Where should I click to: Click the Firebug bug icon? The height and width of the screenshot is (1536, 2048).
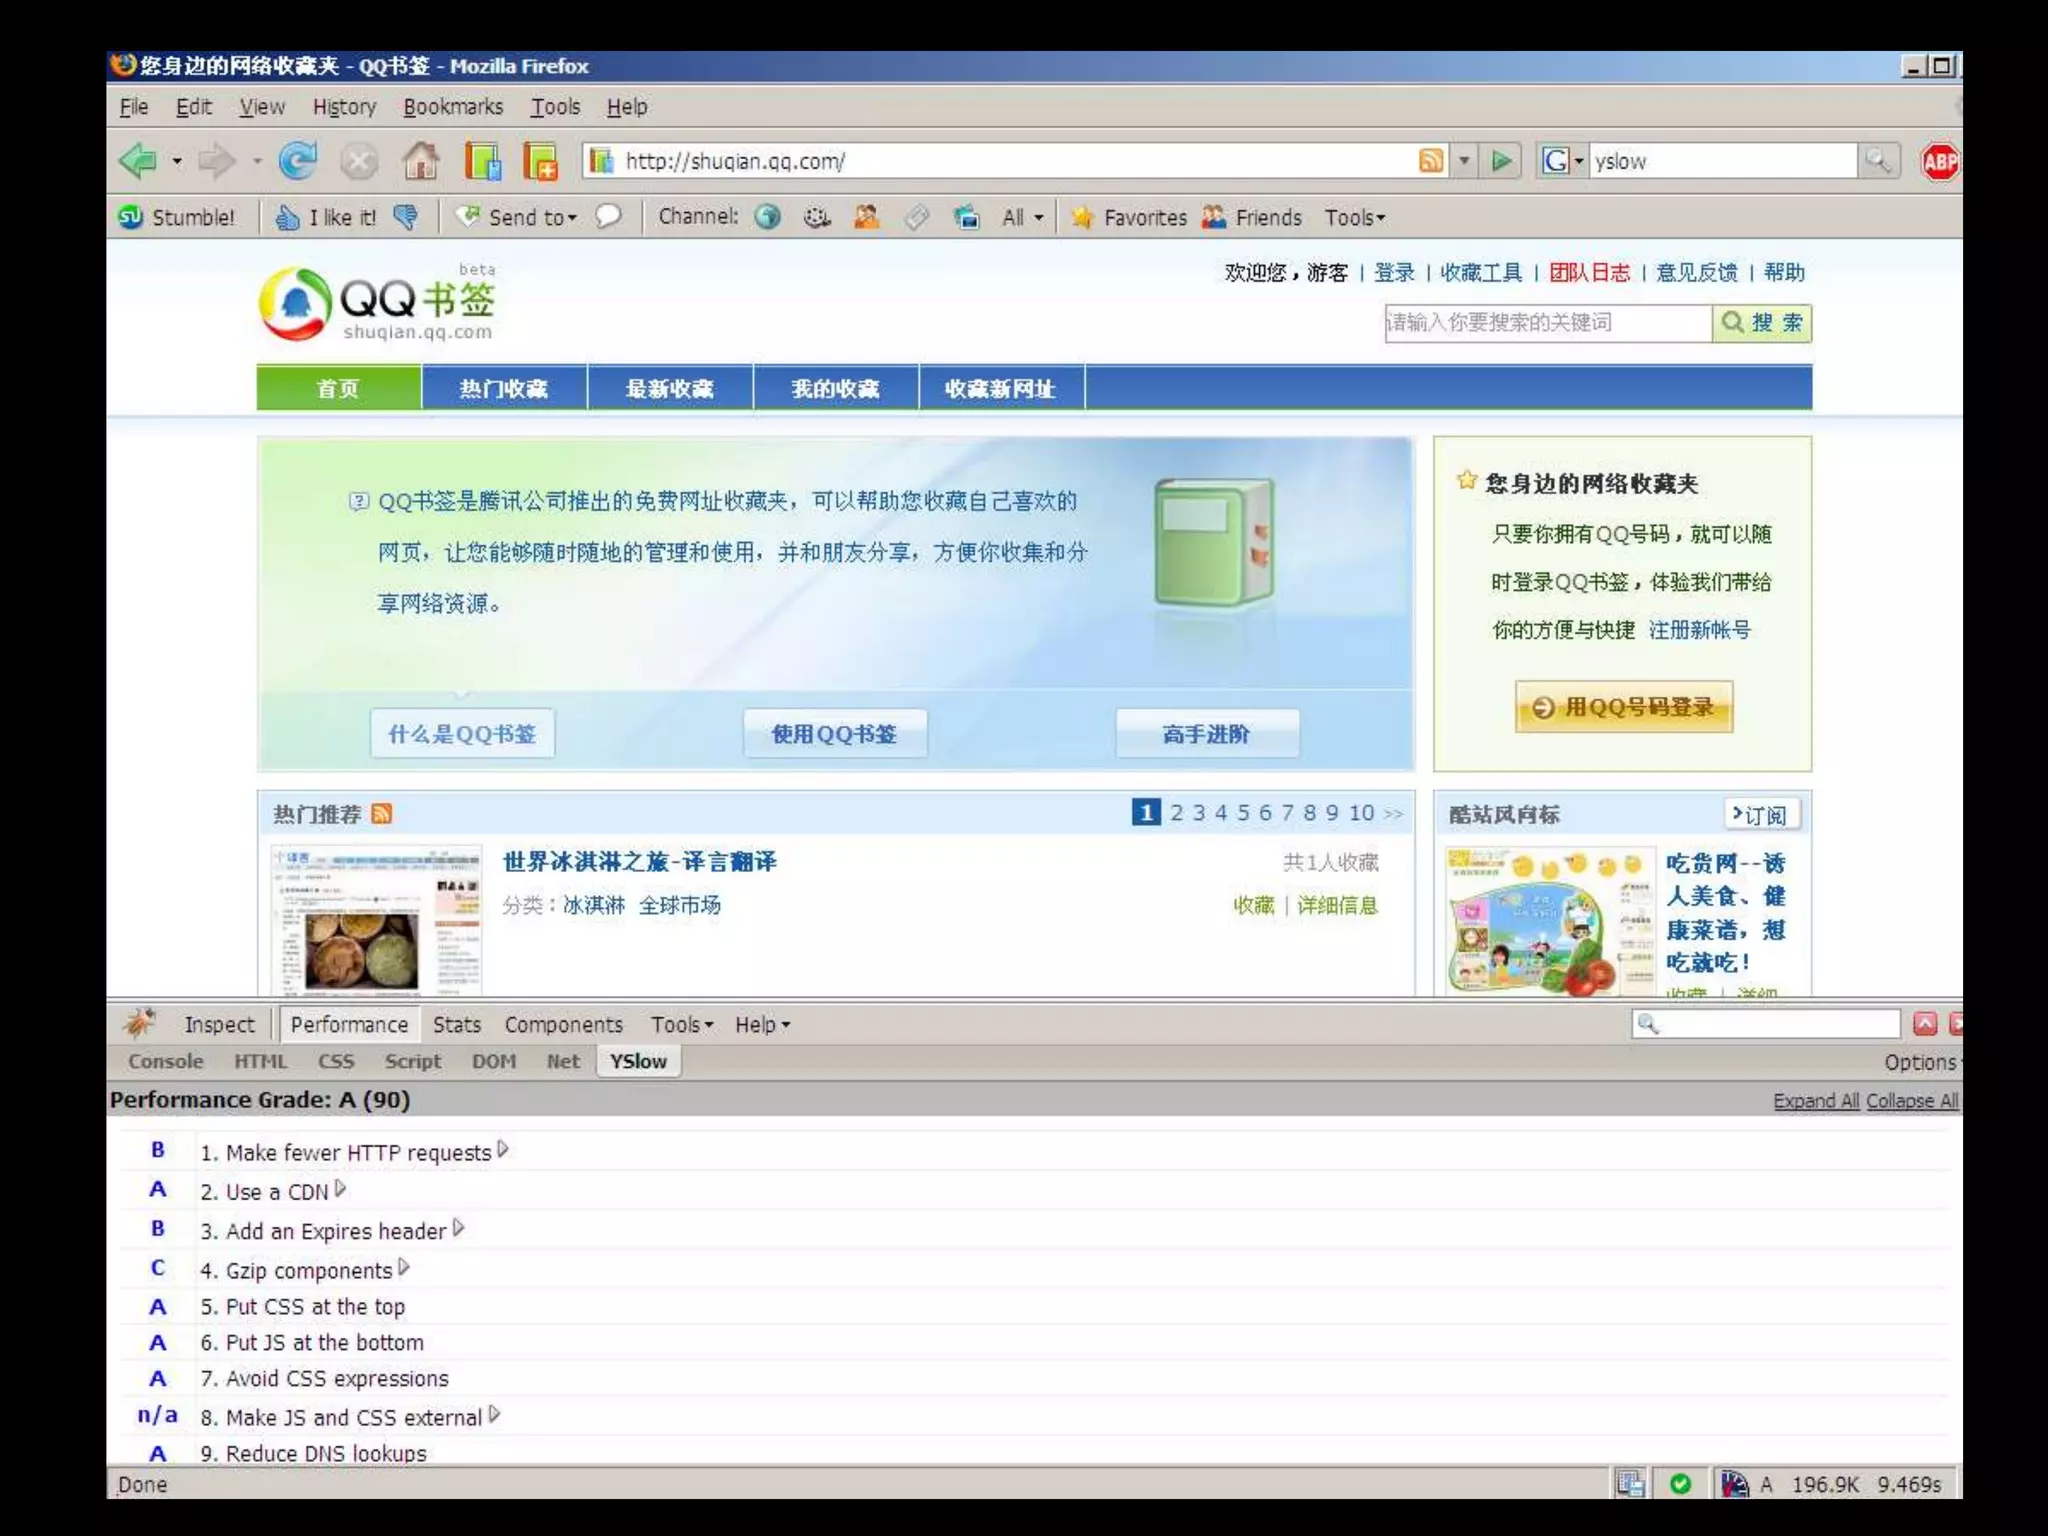(x=139, y=1023)
